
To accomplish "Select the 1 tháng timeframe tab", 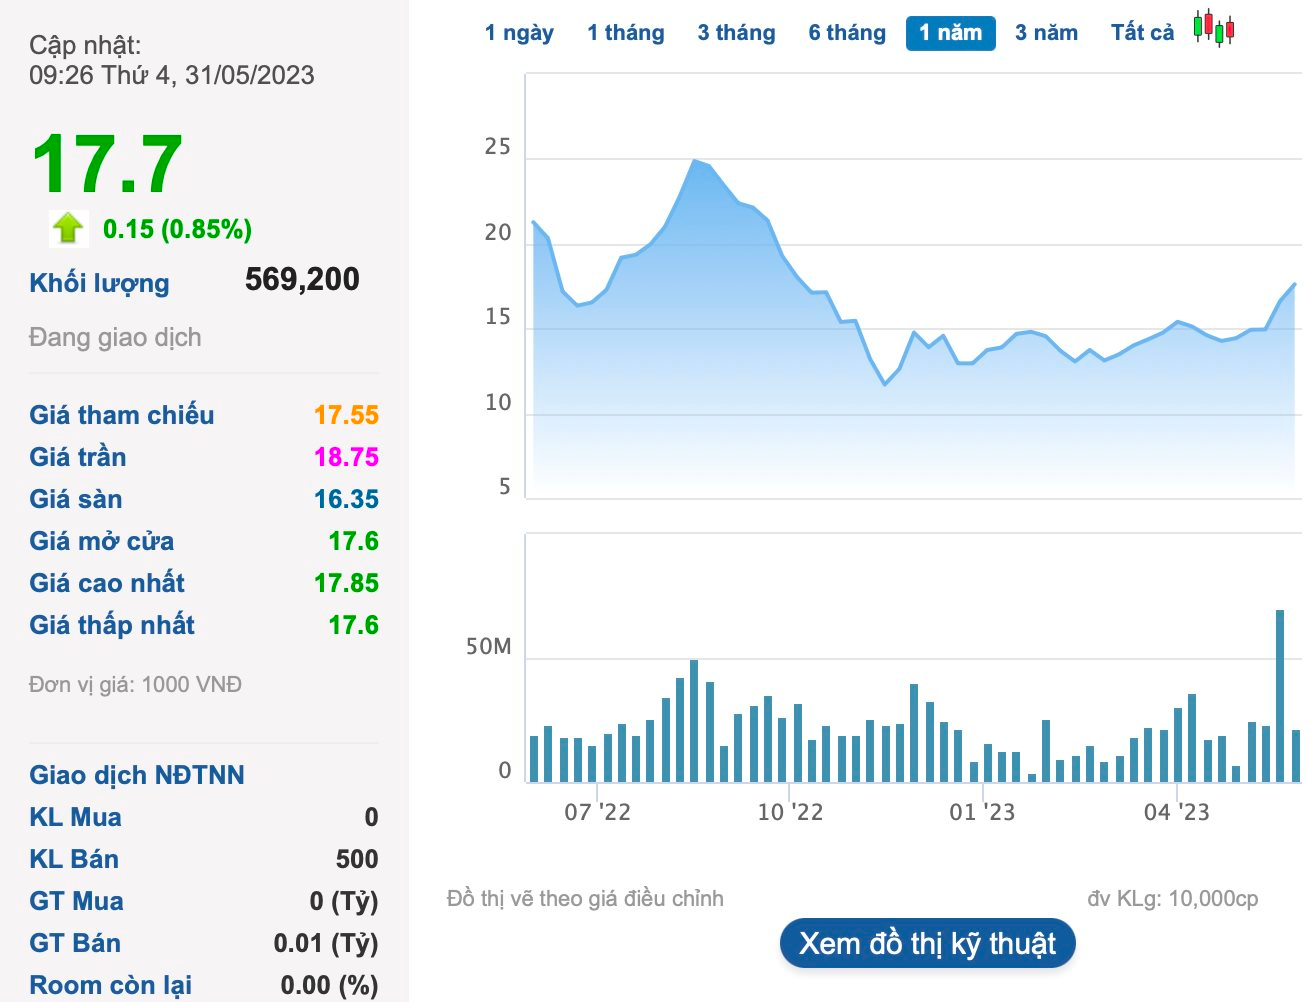I will [x=626, y=33].
